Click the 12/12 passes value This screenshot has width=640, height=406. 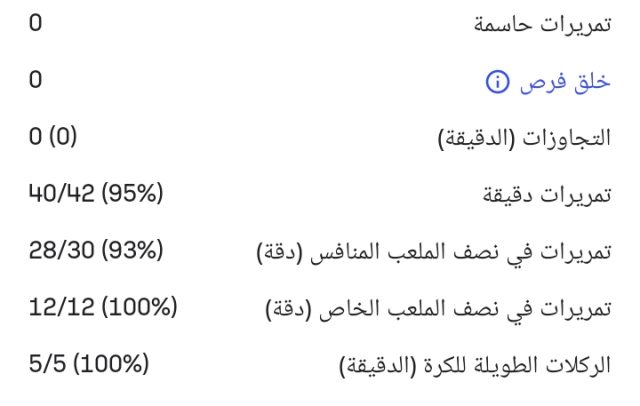60,306
